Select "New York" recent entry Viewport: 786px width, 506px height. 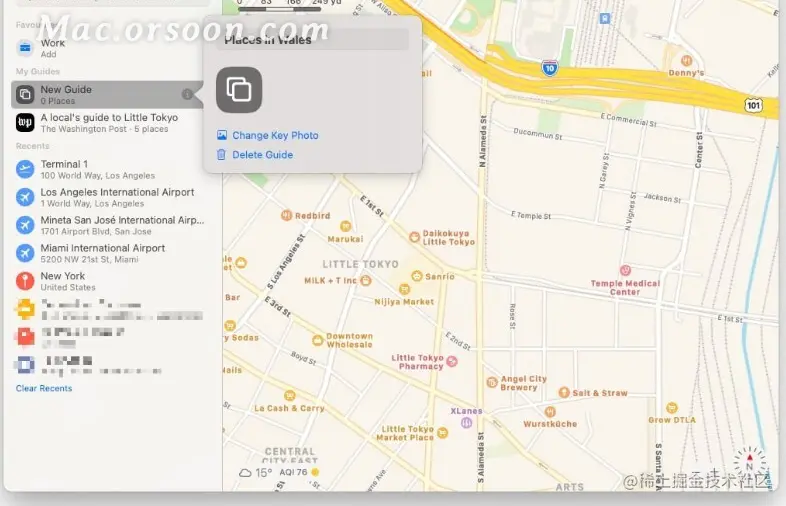pyautogui.click(x=109, y=281)
